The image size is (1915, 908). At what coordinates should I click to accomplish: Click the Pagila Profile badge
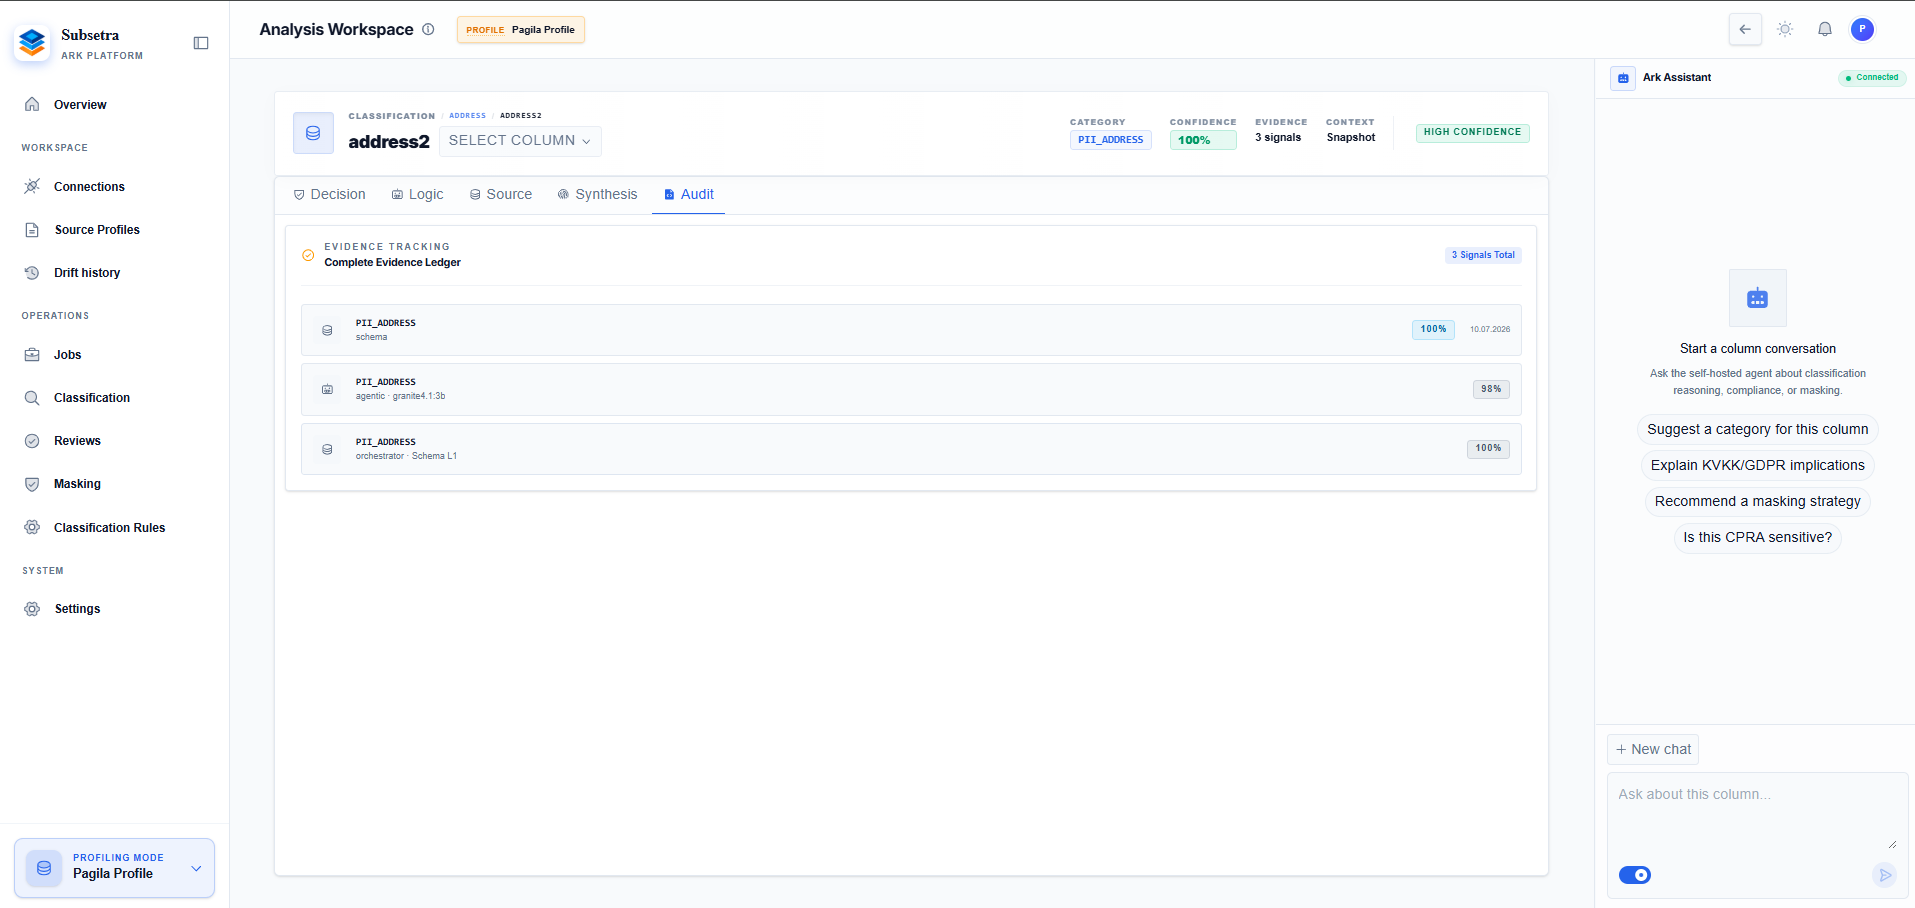click(x=520, y=29)
